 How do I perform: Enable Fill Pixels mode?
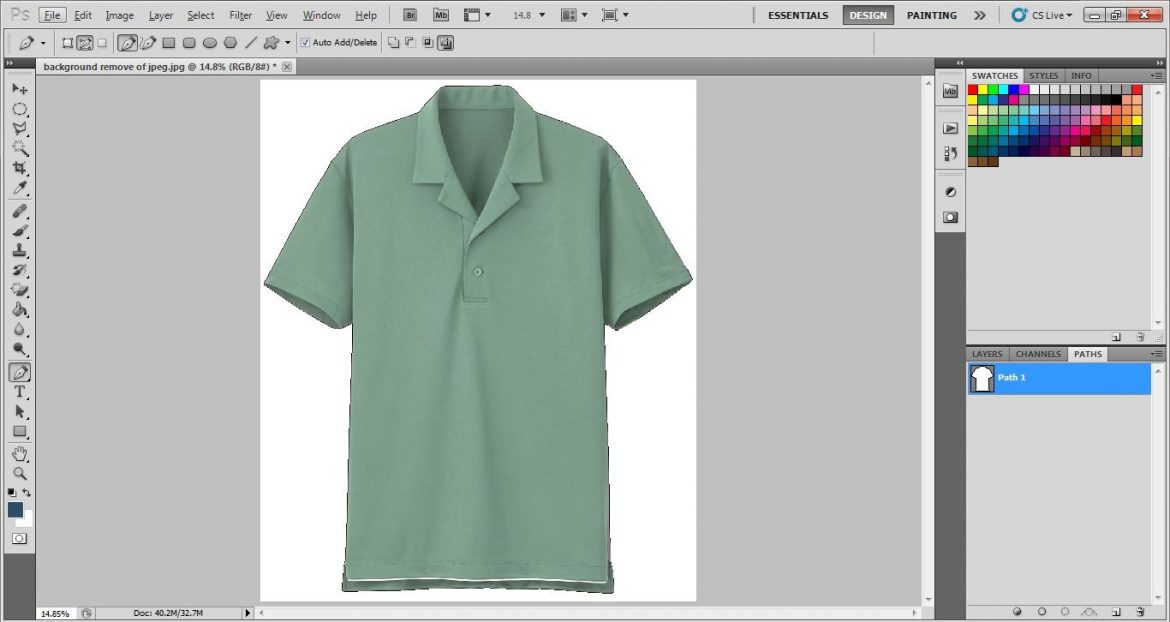tap(102, 43)
